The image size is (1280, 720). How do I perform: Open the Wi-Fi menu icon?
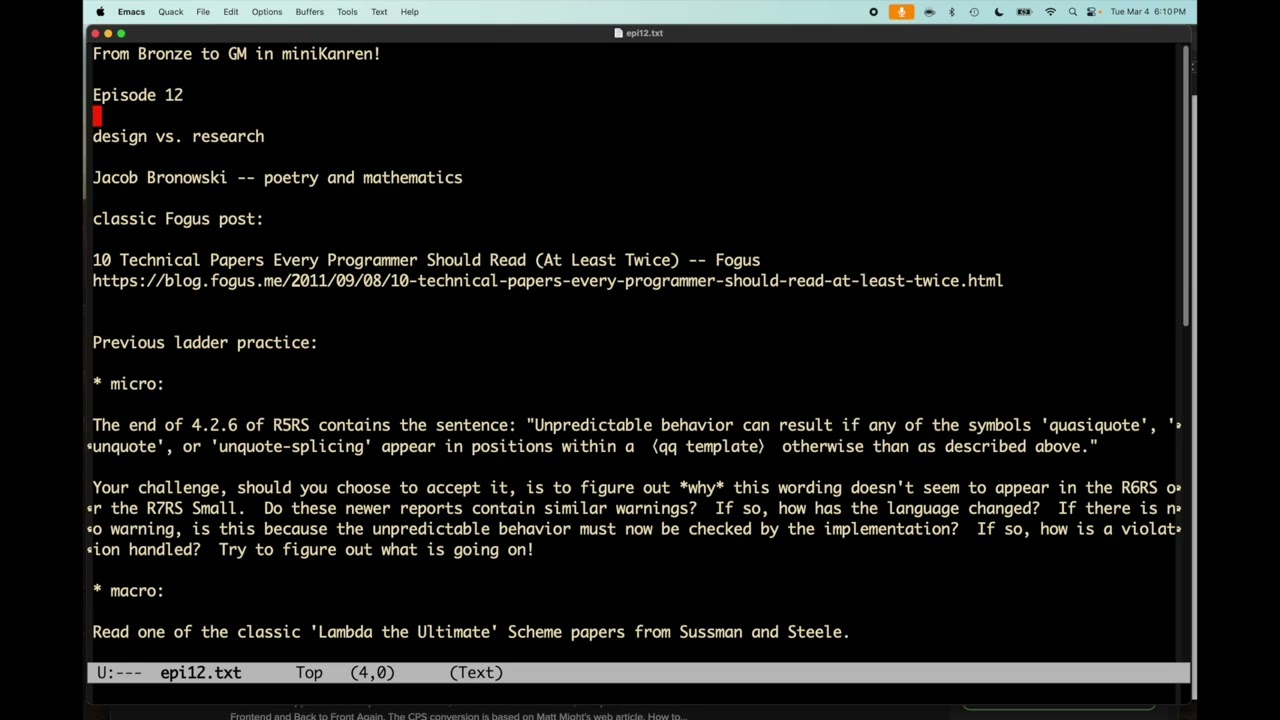click(1050, 12)
